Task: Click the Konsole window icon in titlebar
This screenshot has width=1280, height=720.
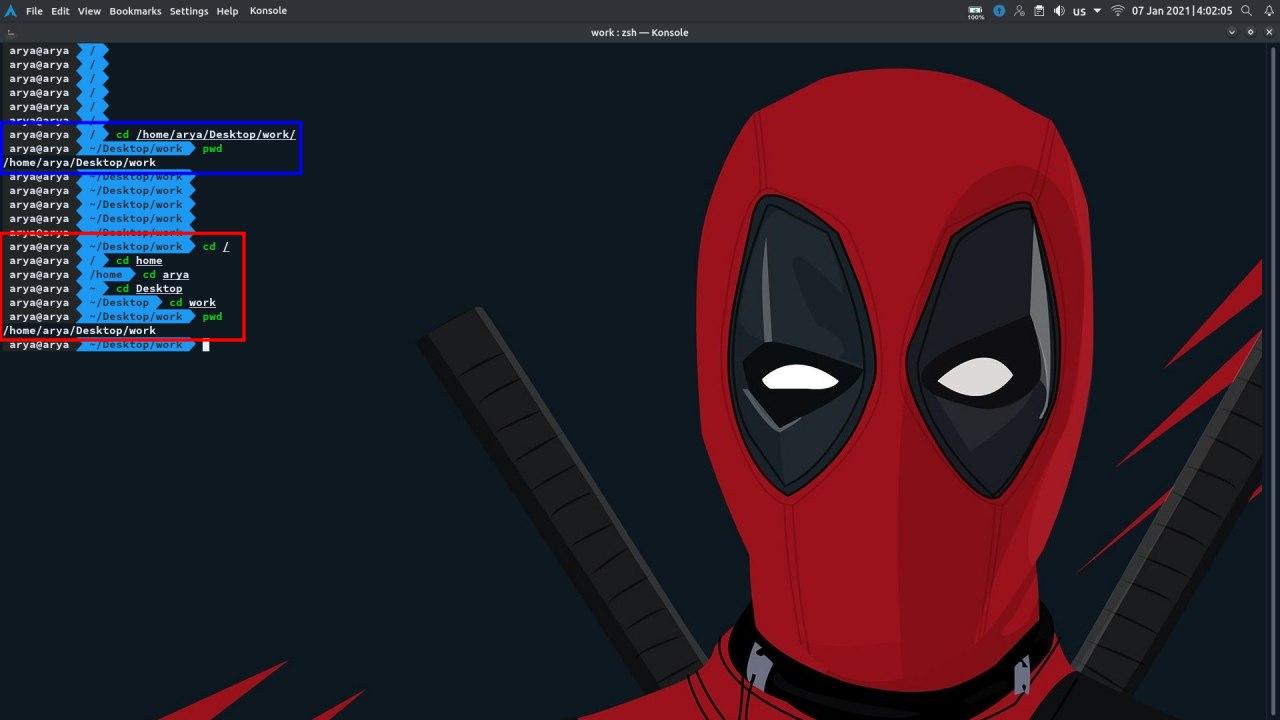Action: tap(10, 33)
